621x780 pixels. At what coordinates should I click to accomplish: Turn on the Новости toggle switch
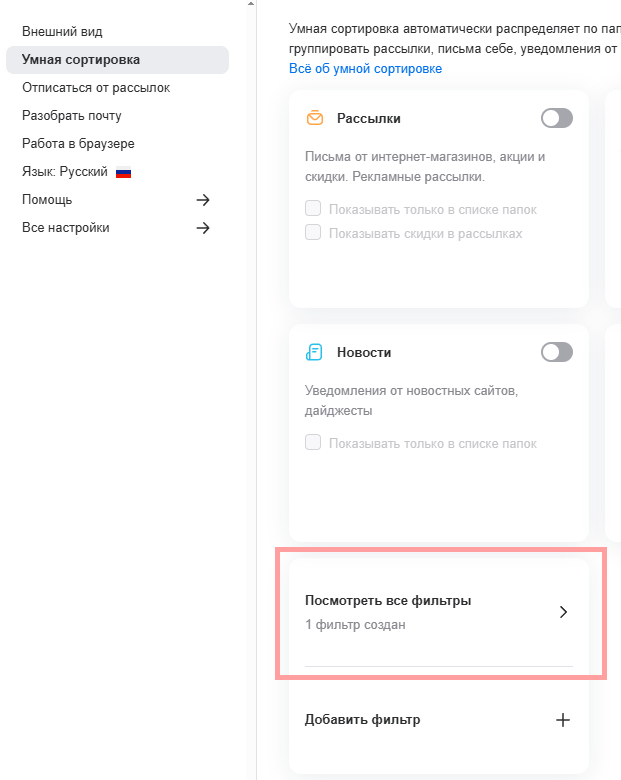[x=557, y=352]
